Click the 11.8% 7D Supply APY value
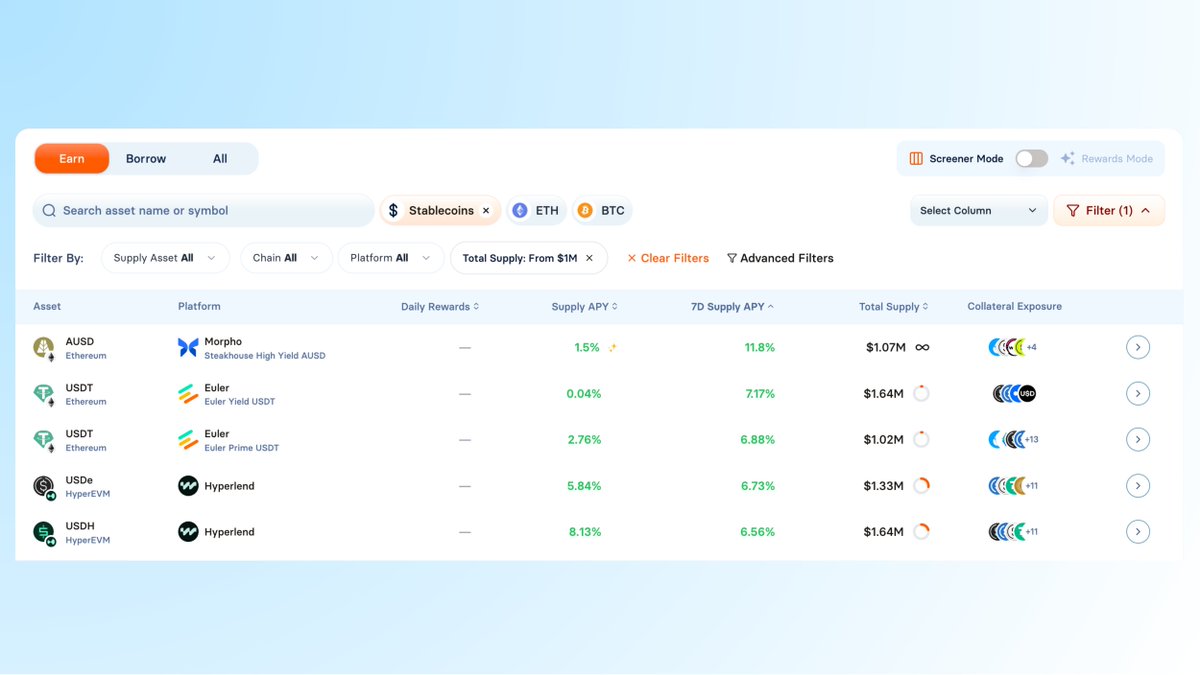 pyautogui.click(x=759, y=348)
